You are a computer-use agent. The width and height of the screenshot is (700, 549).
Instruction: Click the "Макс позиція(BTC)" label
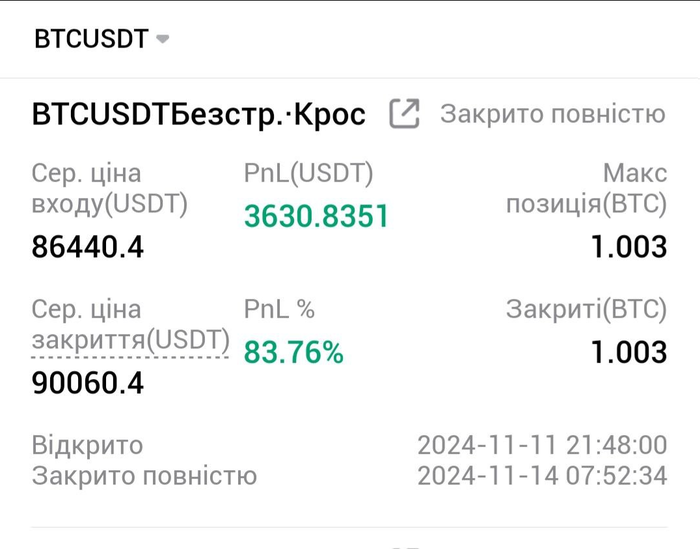[586, 189]
